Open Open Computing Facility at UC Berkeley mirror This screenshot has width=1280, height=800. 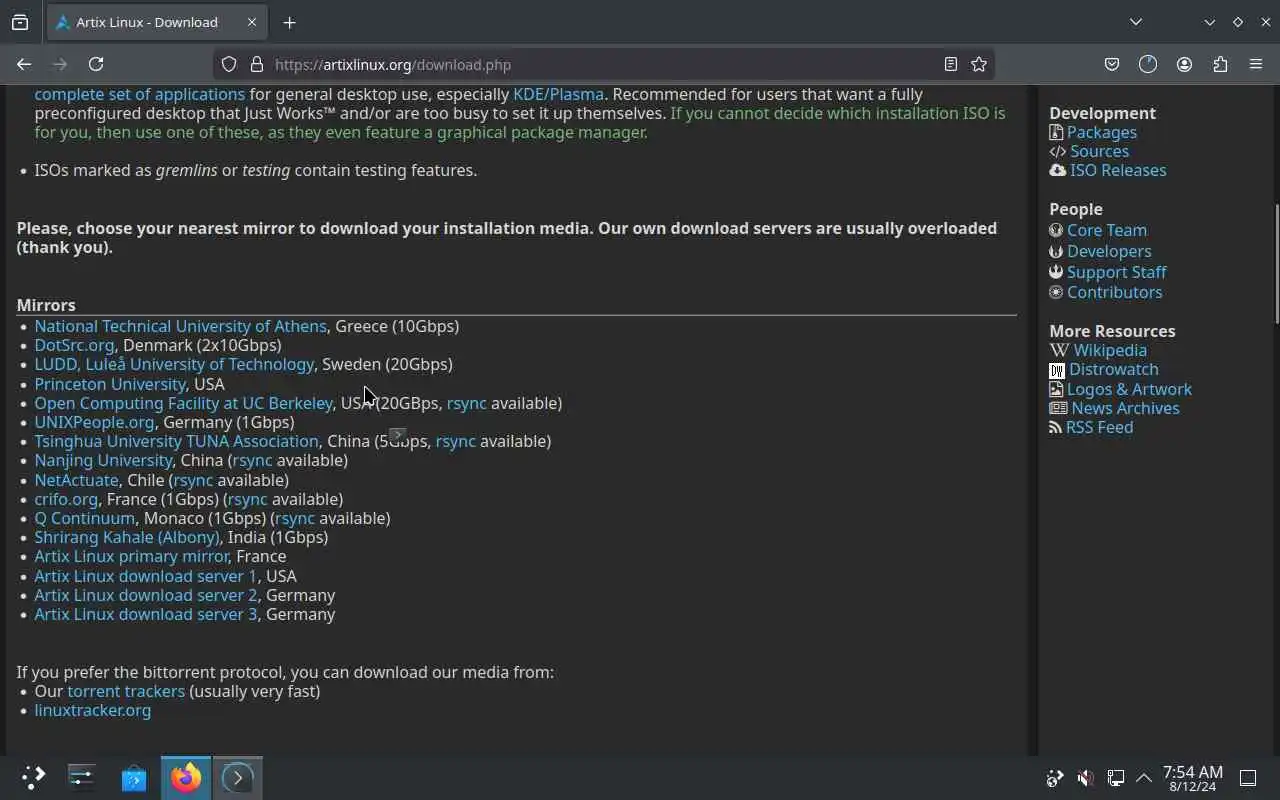(x=183, y=403)
